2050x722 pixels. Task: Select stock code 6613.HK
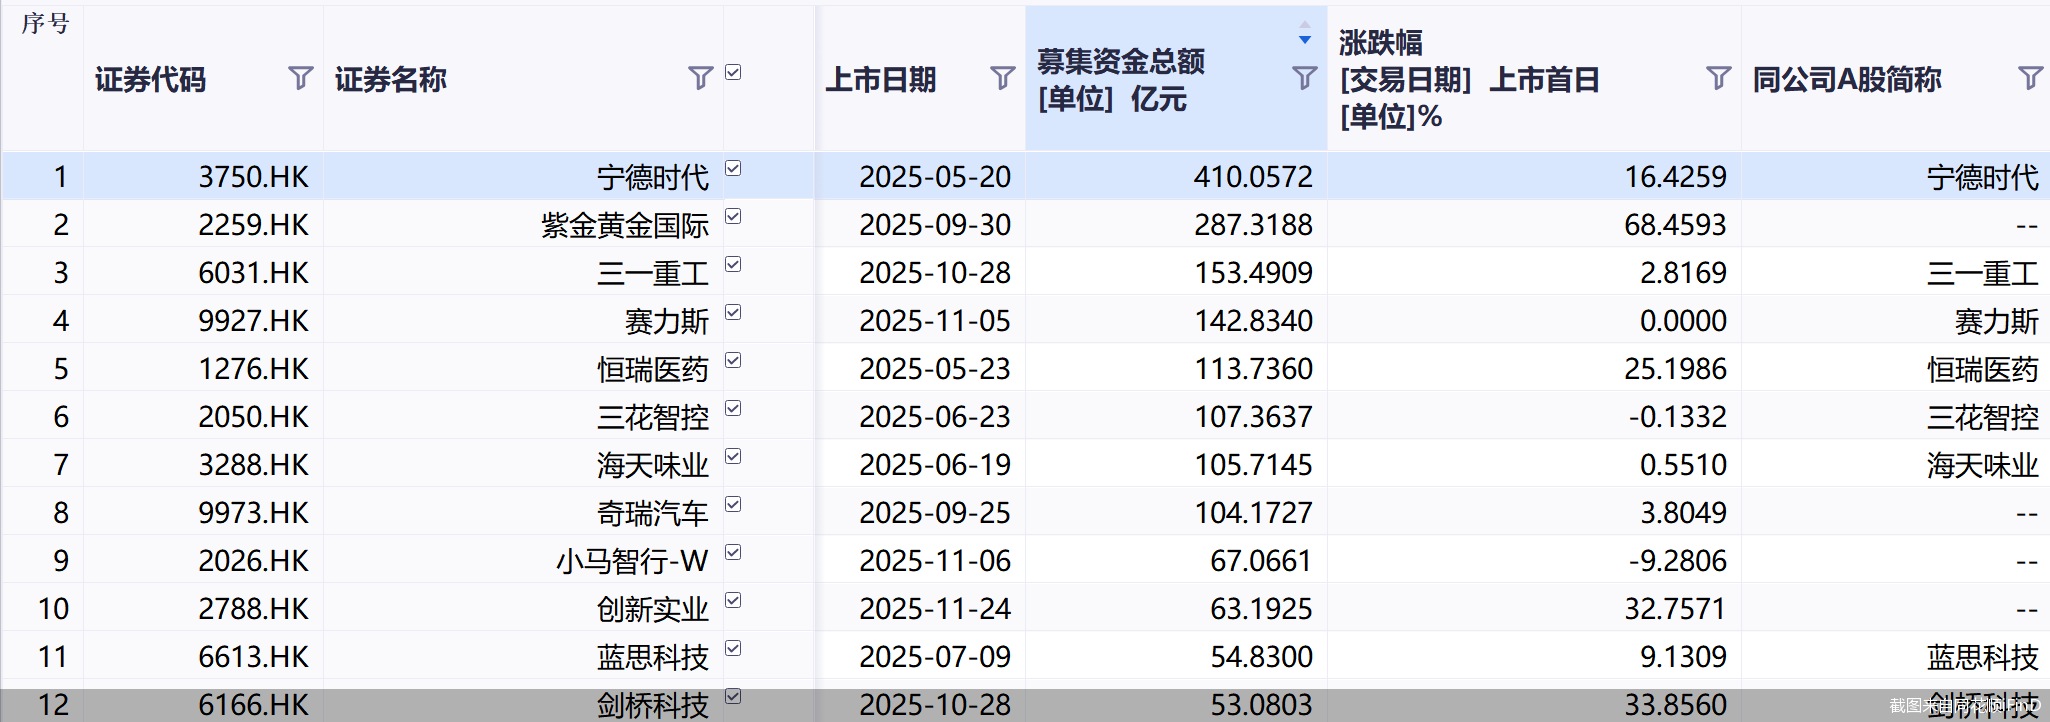(x=253, y=657)
